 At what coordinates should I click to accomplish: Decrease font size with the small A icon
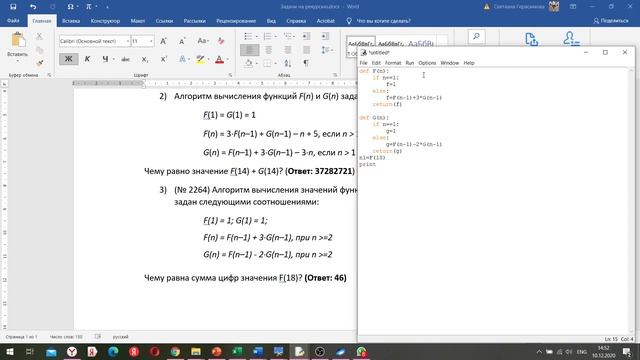pyautogui.click(x=182, y=41)
